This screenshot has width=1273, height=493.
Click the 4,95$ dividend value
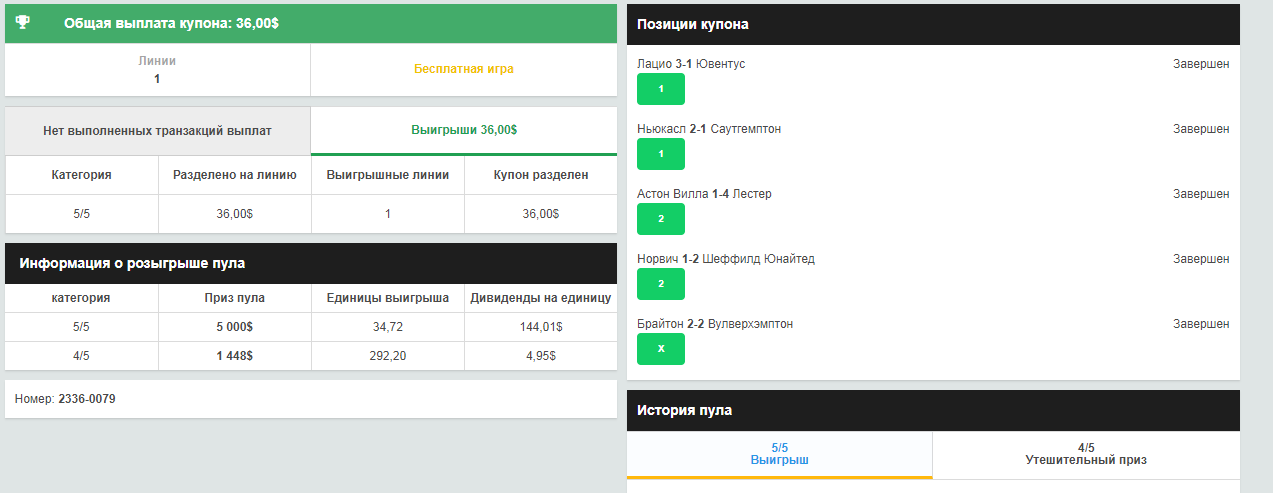541,356
